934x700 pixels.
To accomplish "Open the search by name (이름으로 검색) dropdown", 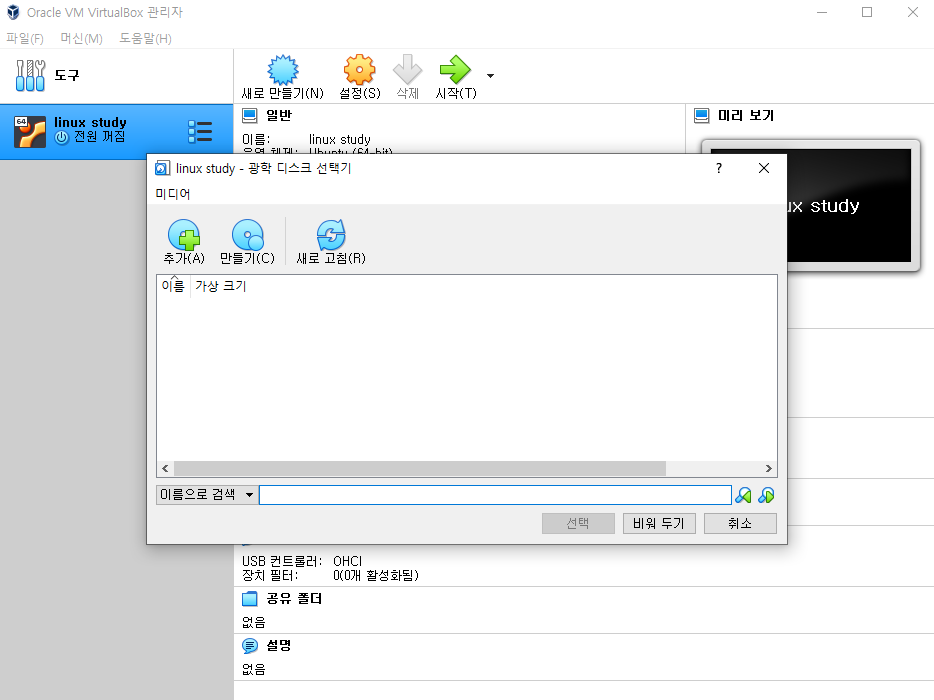I will point(207,494).
